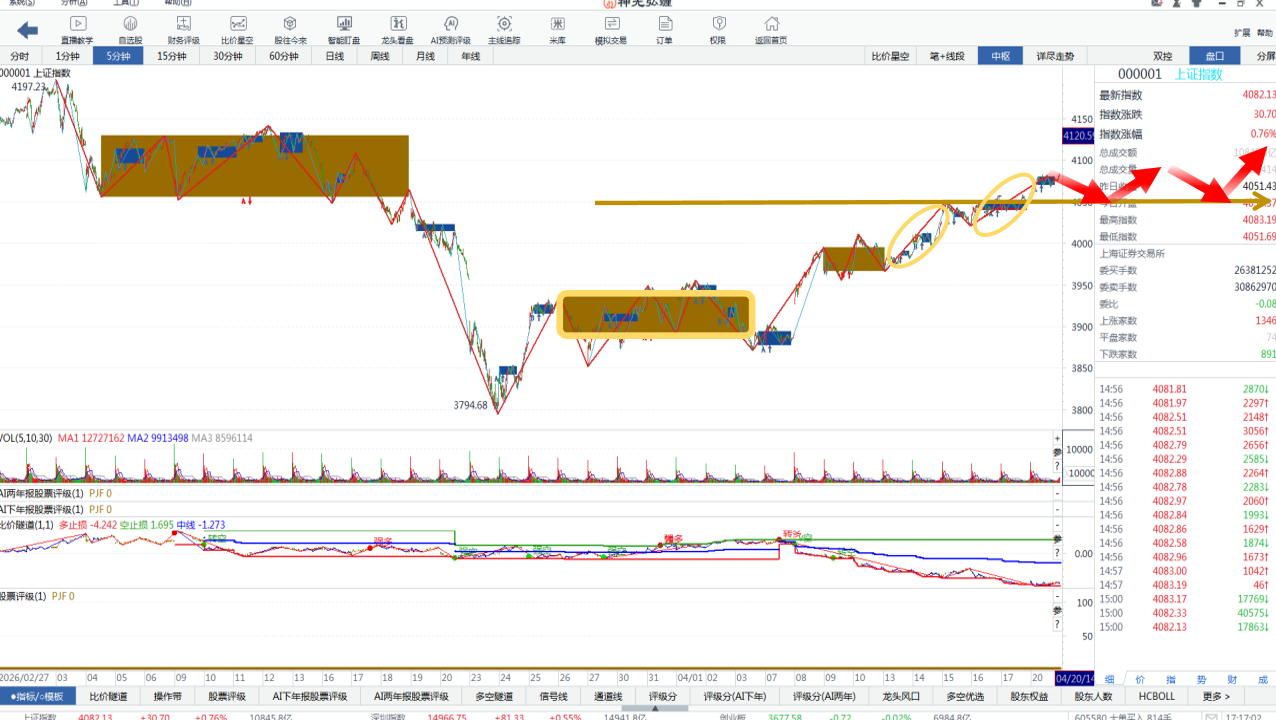The height and width of the screenshot is (720, 1276).
Task: Select the 15分钟 period tab
Action: tap(171, 56)
